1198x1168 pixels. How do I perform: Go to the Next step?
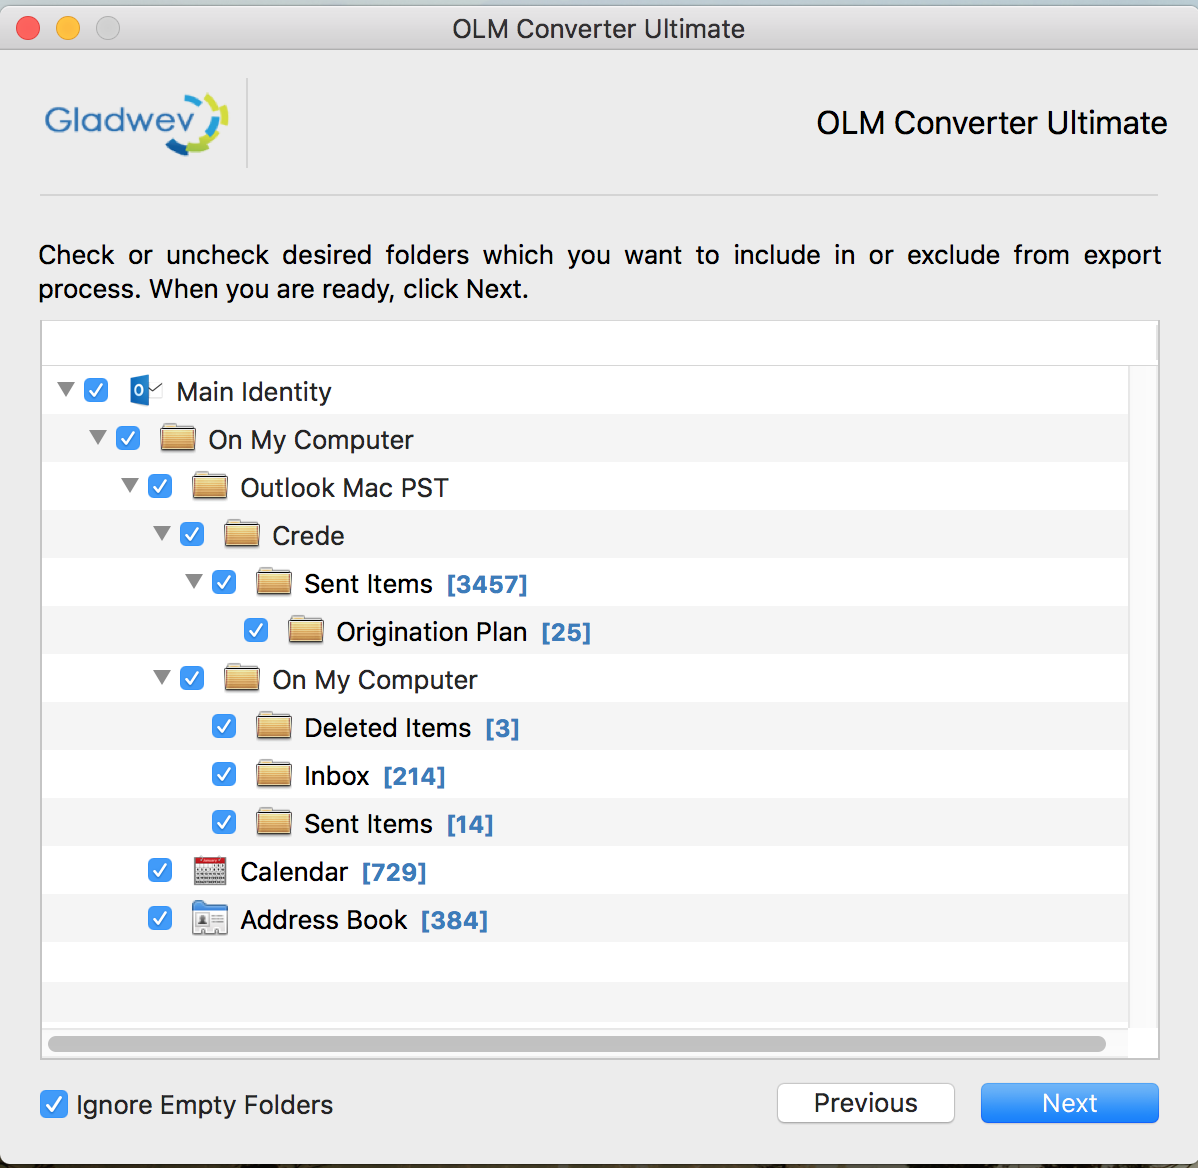point(1070,1103)
